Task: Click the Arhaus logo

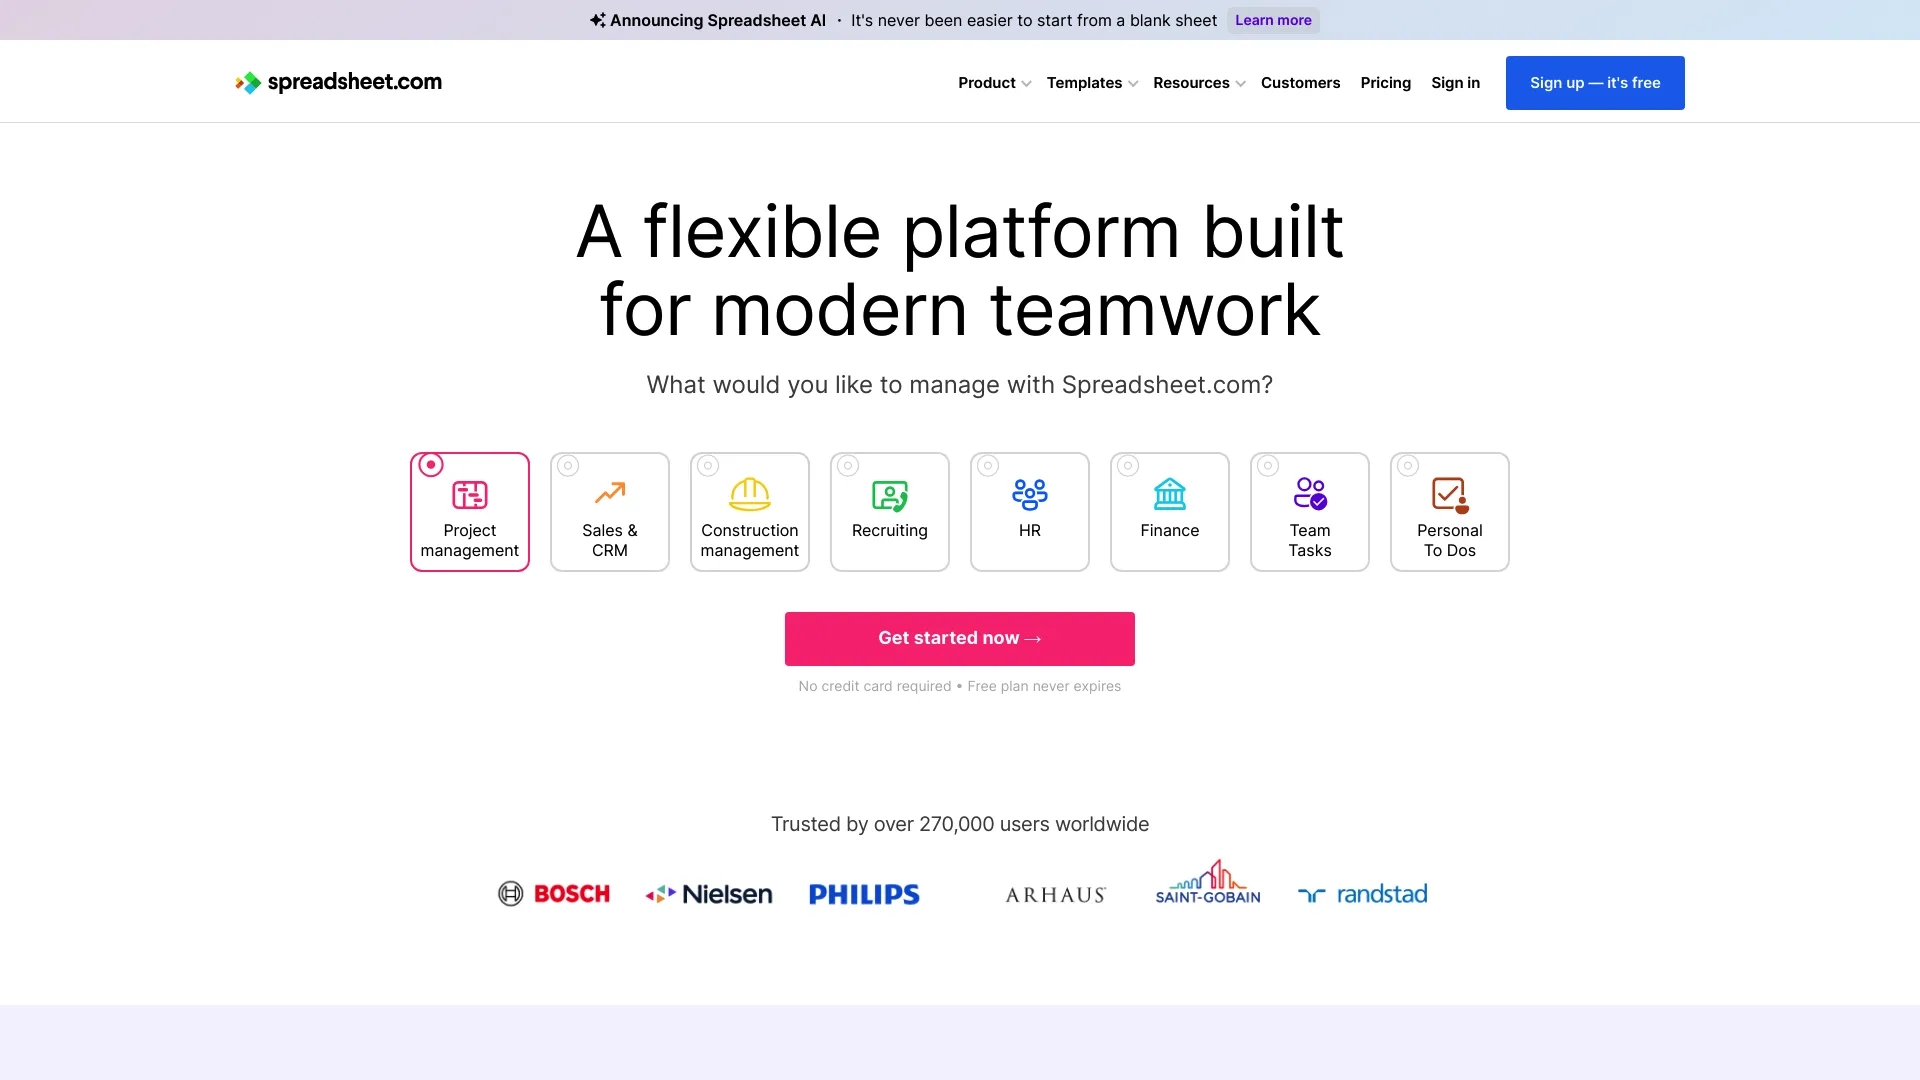Action: (x=1056, y=895)
